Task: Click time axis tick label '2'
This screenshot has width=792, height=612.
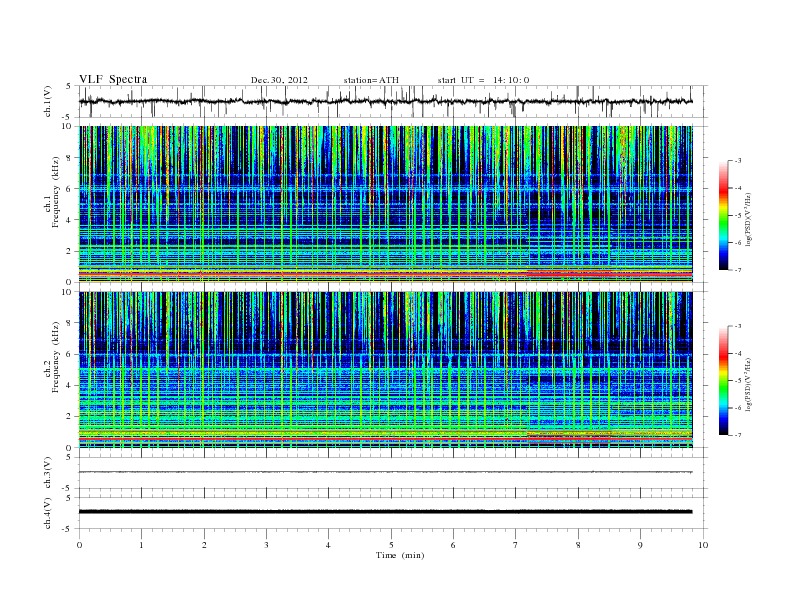Action: [x=204, y=545]
